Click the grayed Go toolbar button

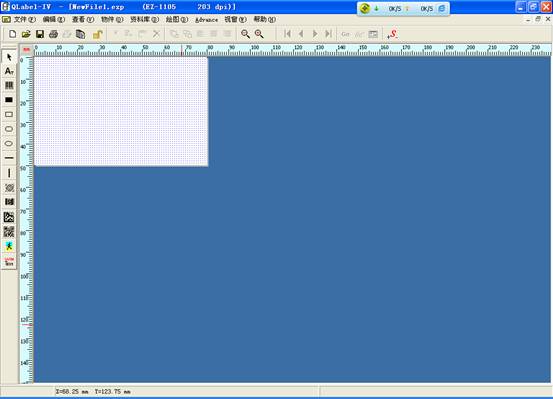[x=345, y=34]
